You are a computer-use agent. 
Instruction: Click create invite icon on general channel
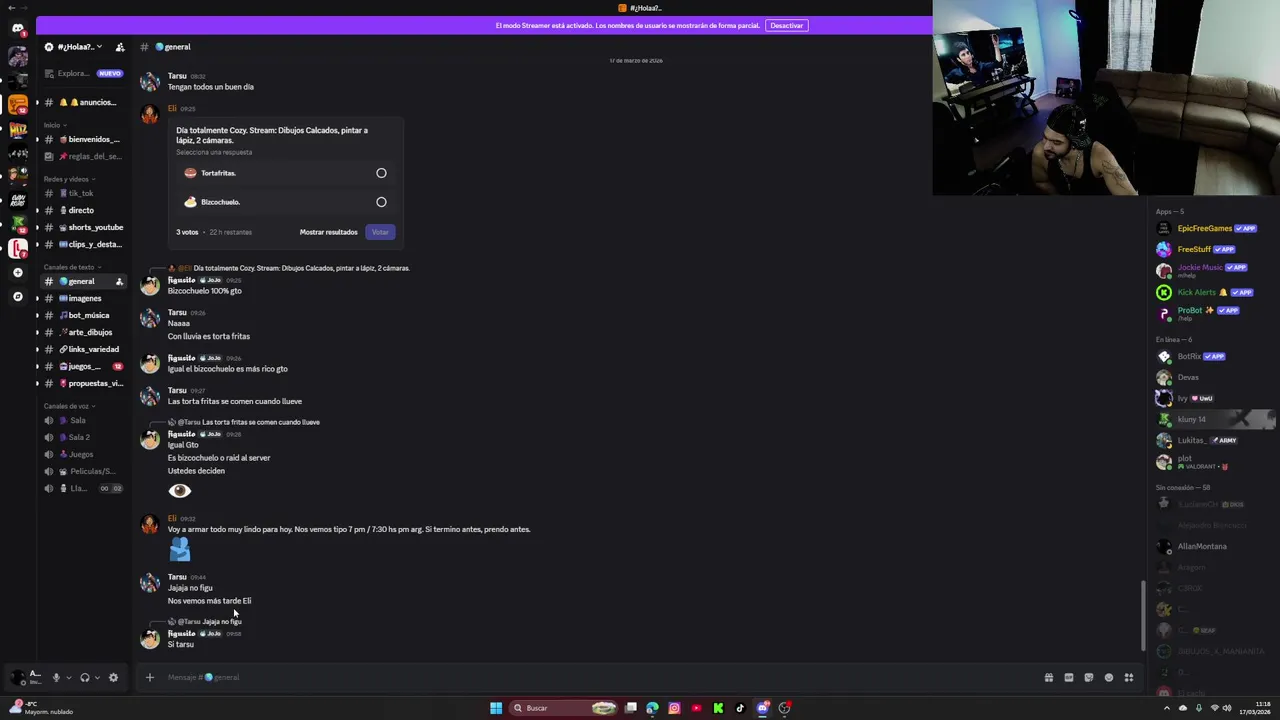[x=119, y=281]
